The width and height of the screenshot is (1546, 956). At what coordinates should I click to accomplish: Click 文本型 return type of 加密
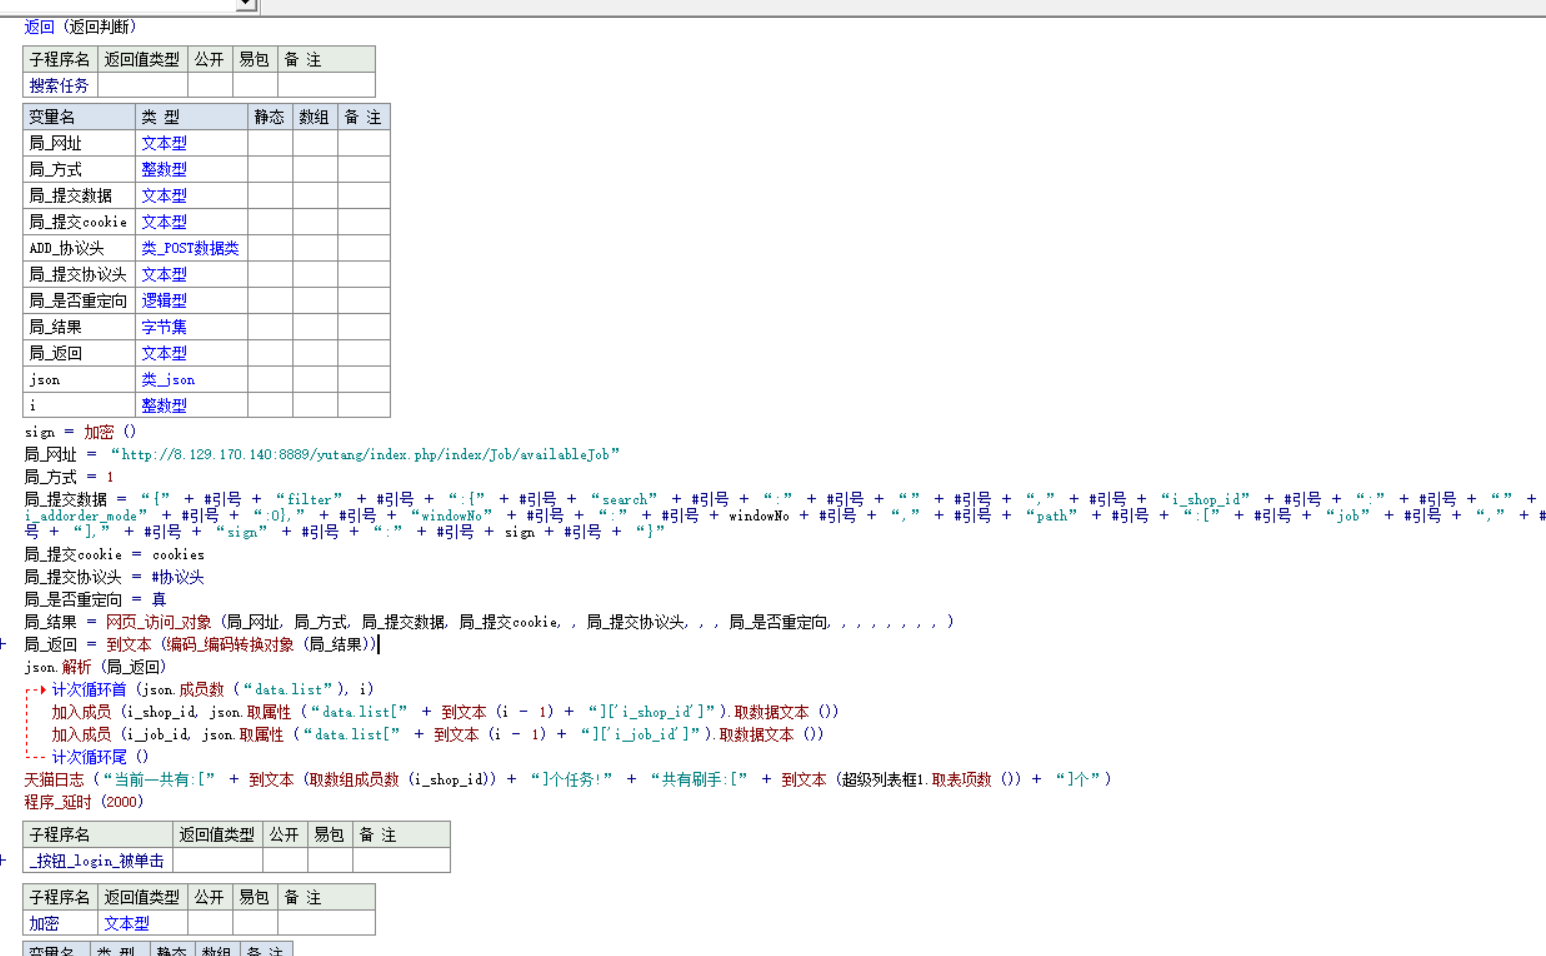(127, 924)
